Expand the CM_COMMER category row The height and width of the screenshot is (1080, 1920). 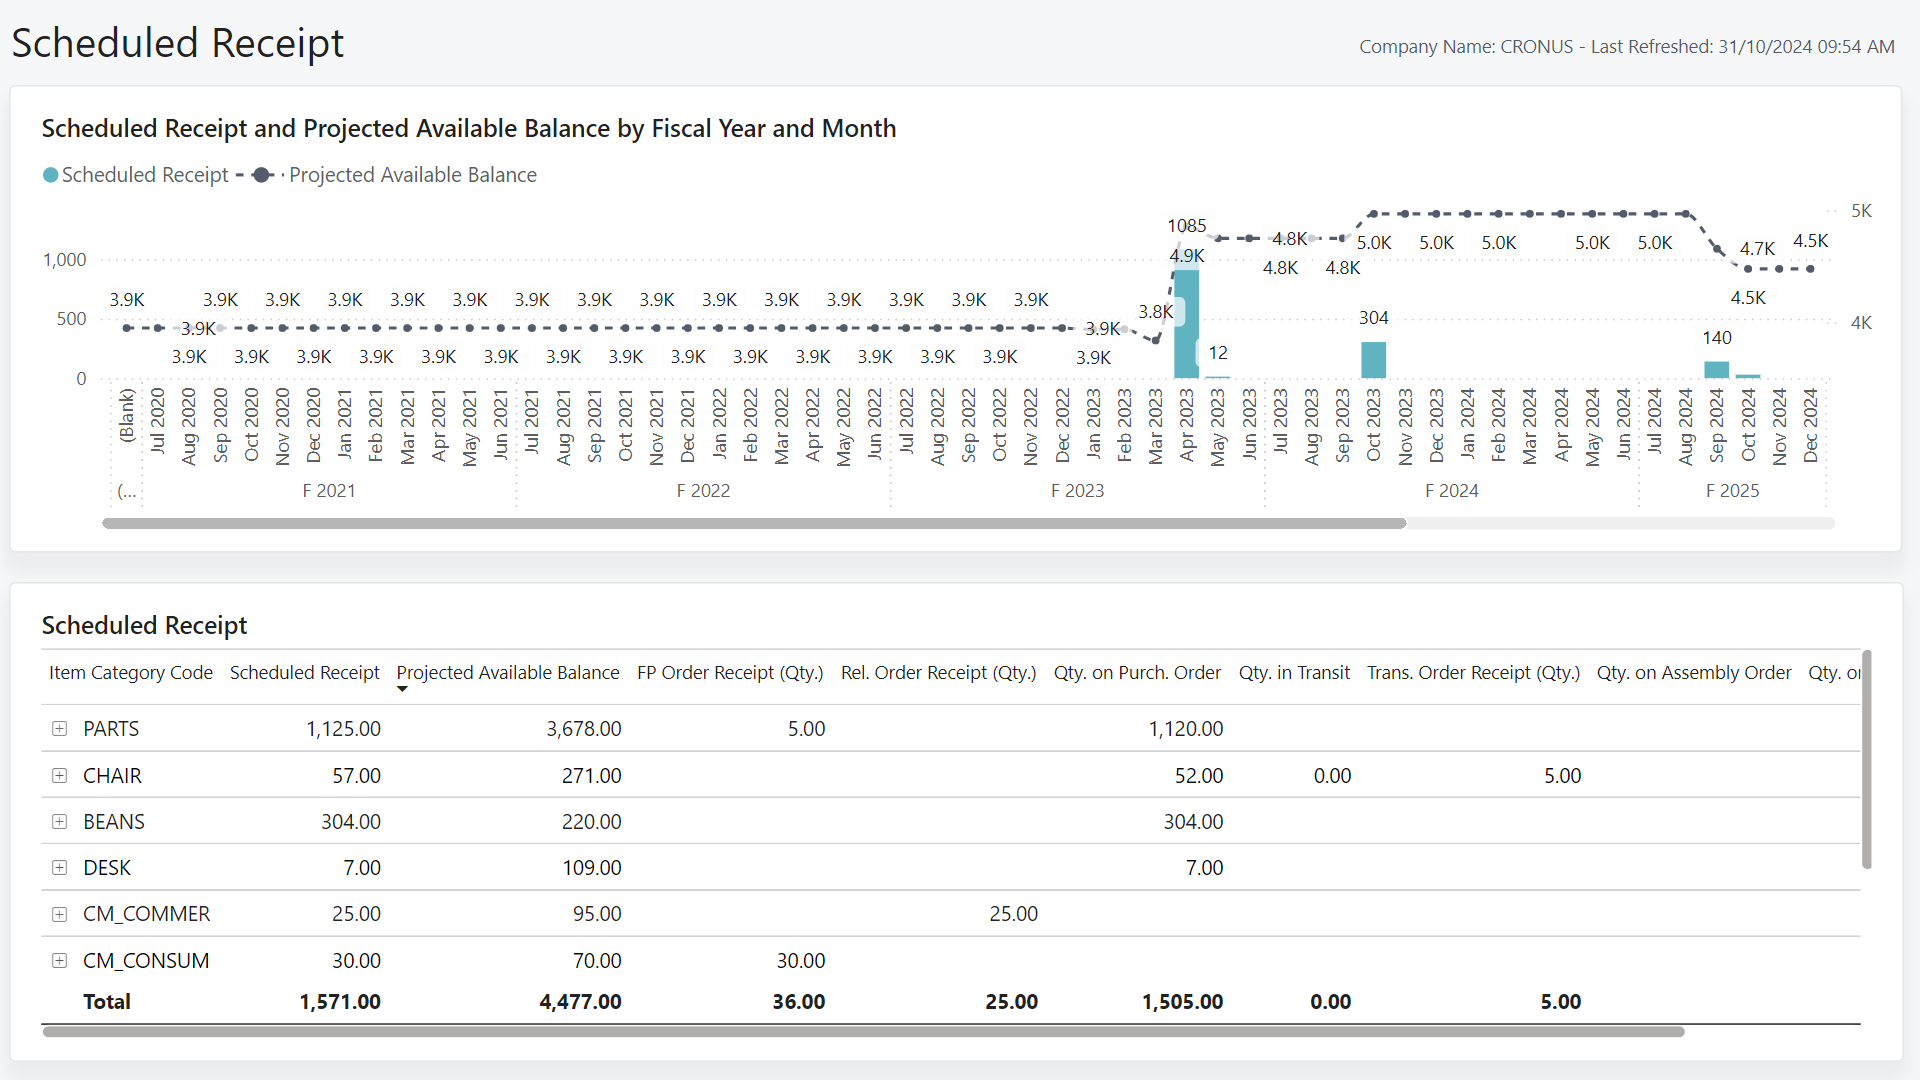59,913
